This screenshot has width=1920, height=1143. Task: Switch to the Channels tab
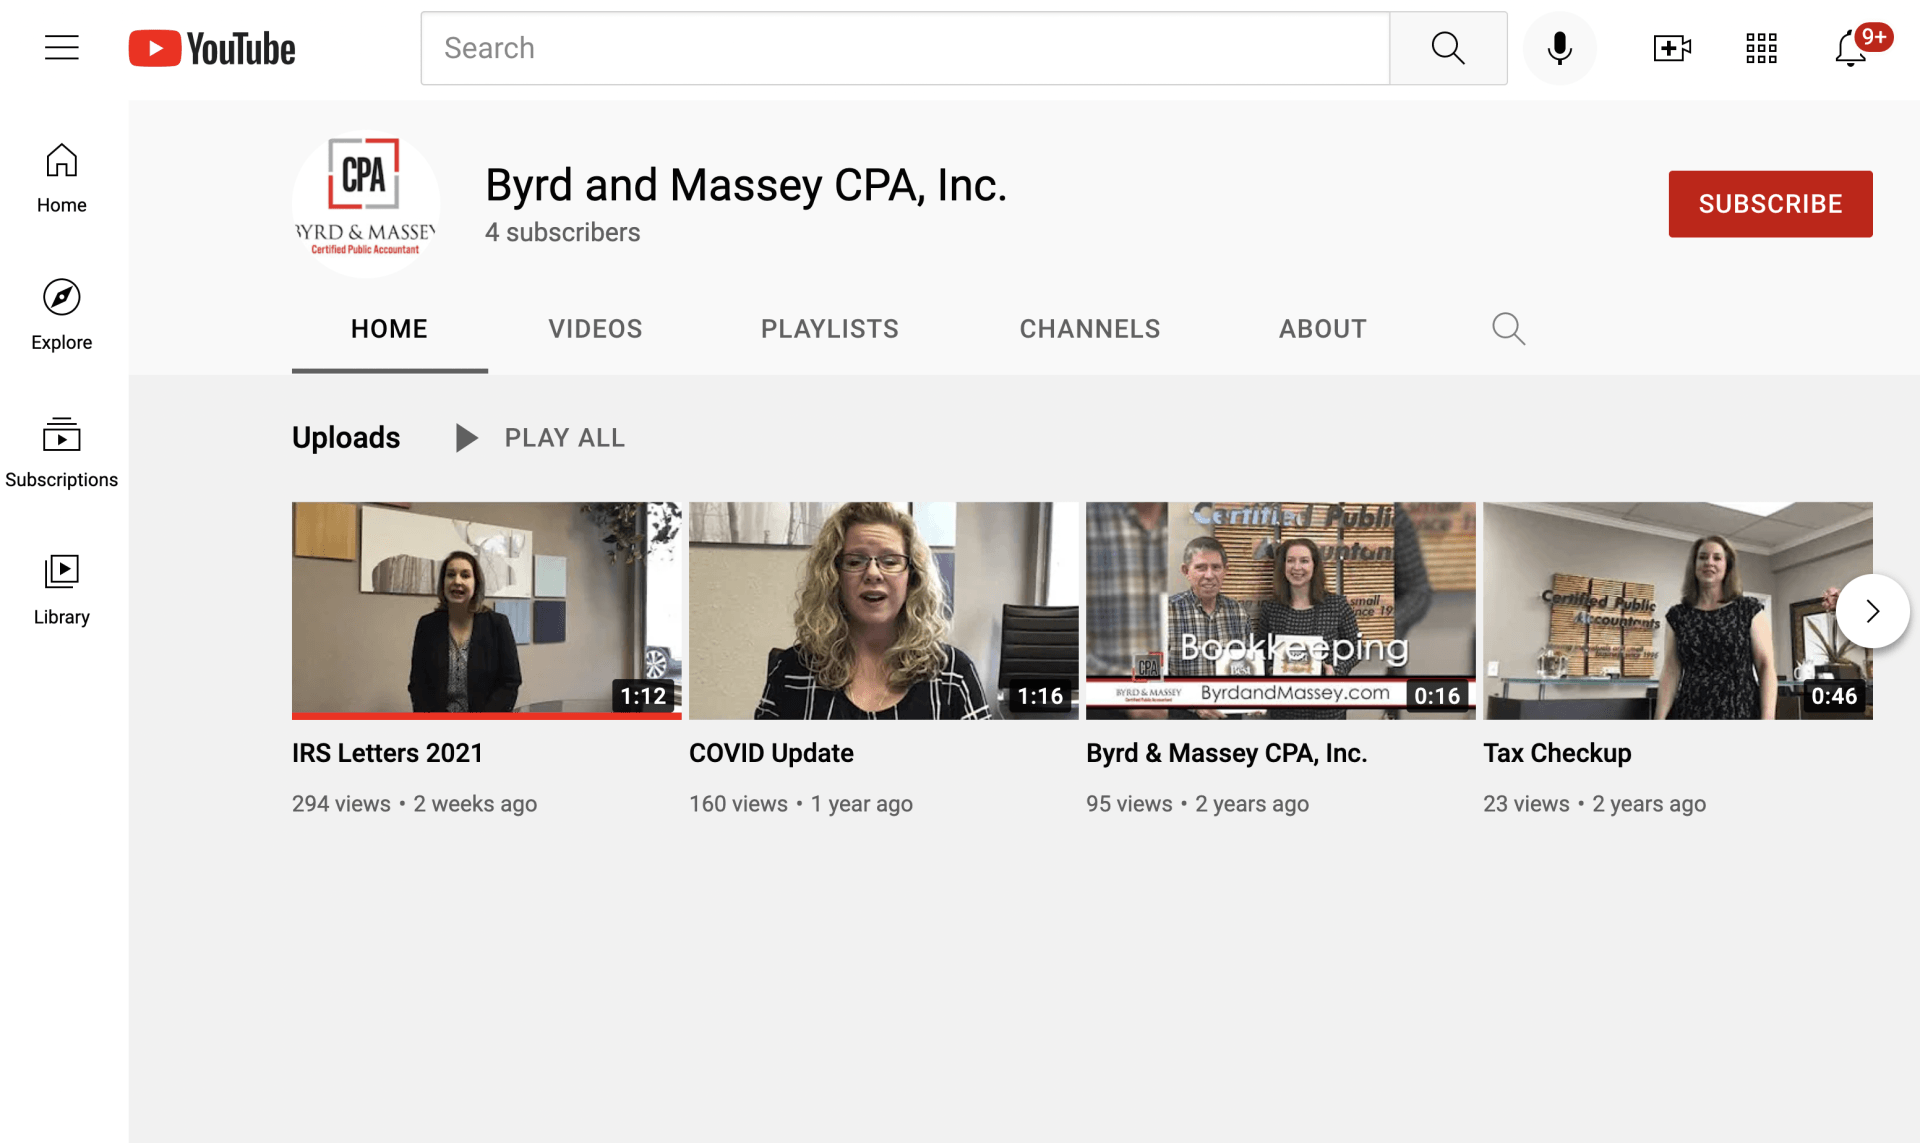[1090, 329]
